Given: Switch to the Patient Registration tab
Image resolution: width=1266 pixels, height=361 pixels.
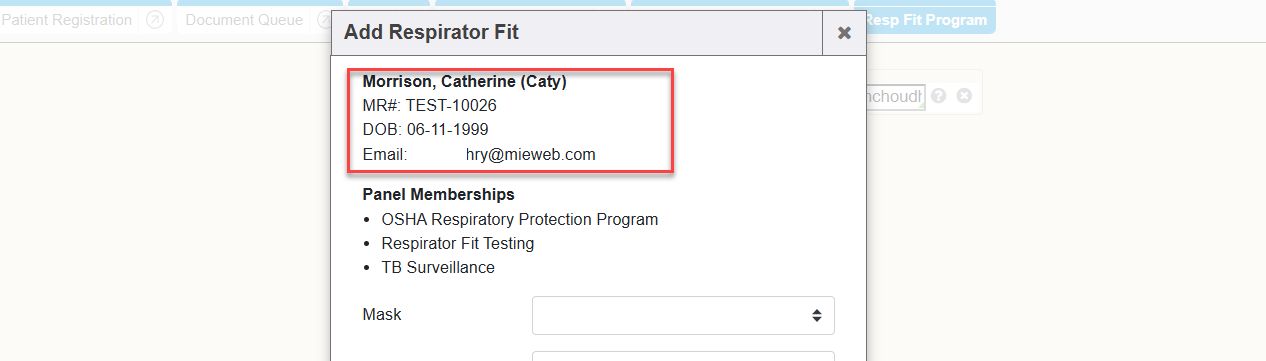Looking at the screenshot, I should (66, 20).
